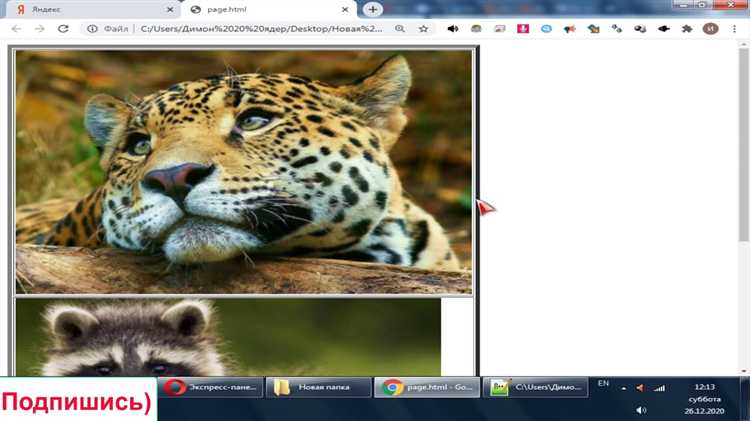Open the network signal tray icon

(660, 388)
